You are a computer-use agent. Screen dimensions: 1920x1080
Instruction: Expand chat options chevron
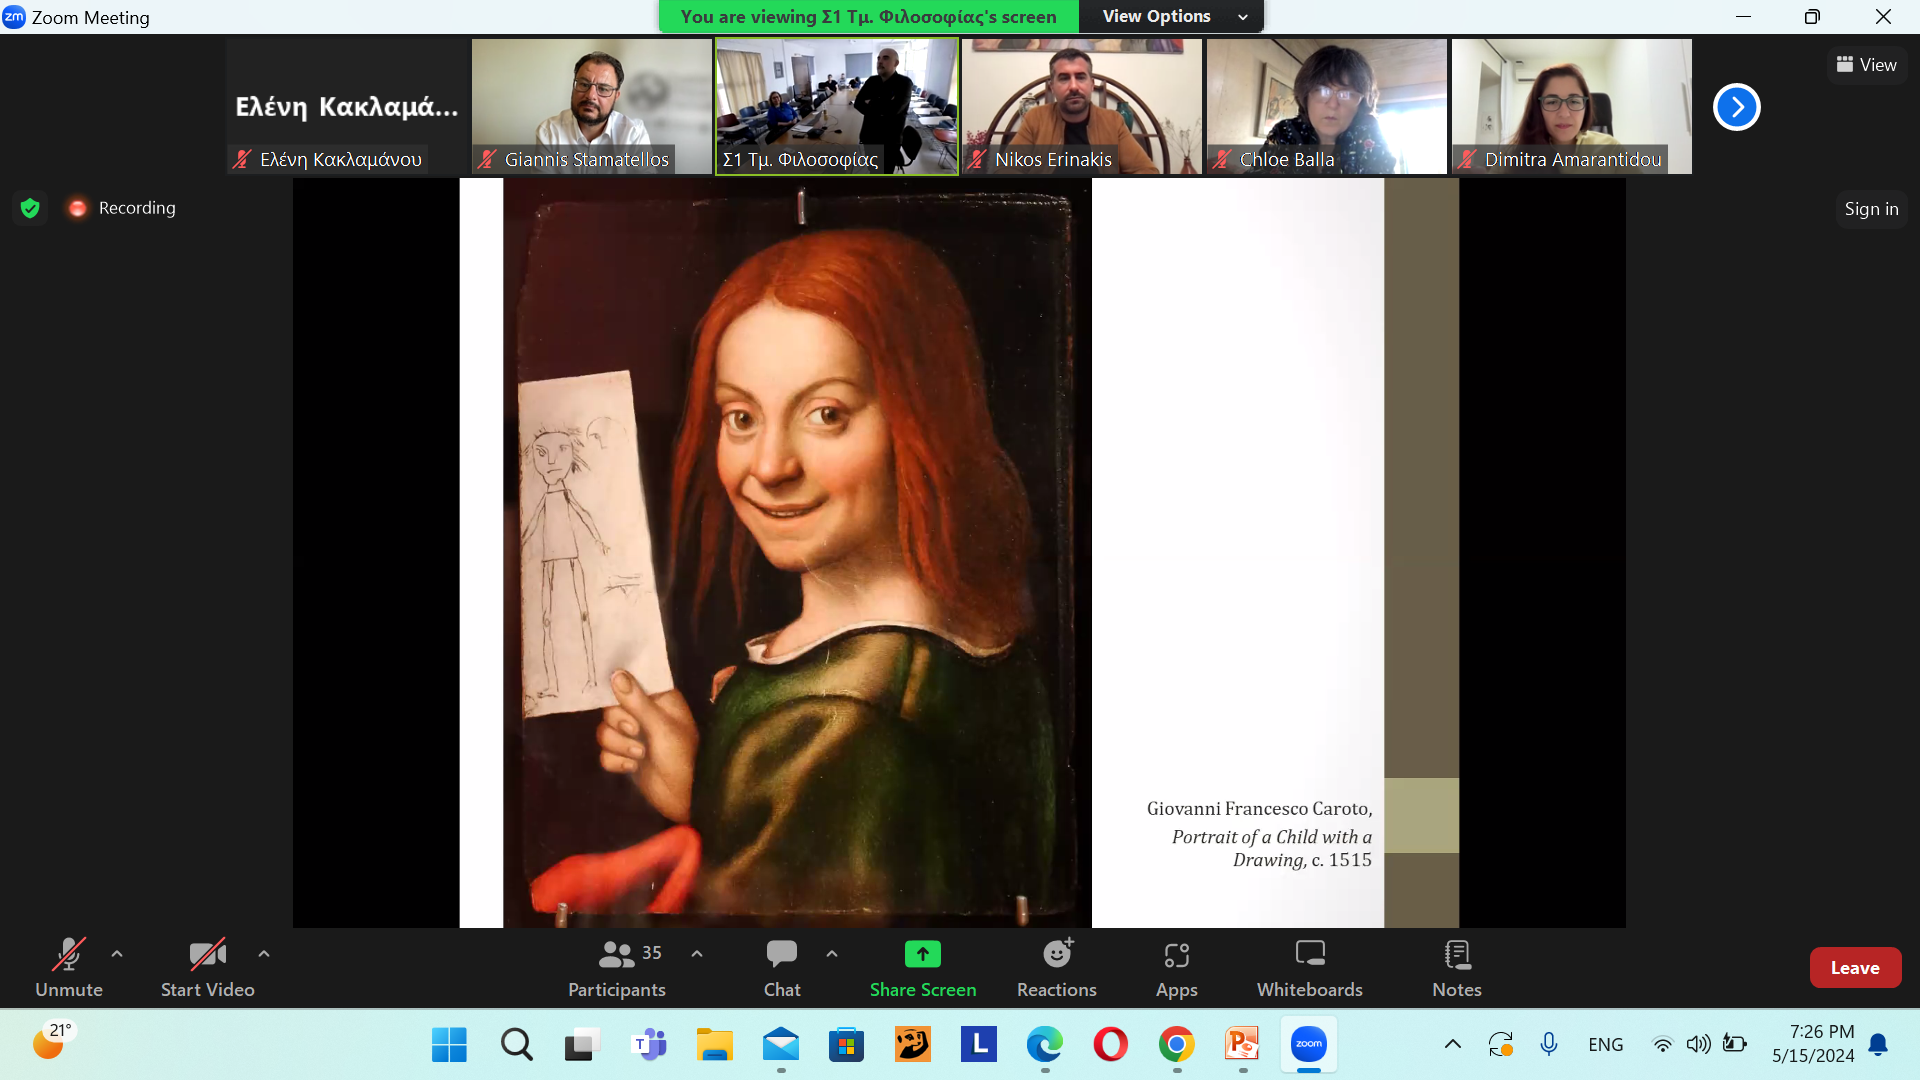(x=832, y=954)
